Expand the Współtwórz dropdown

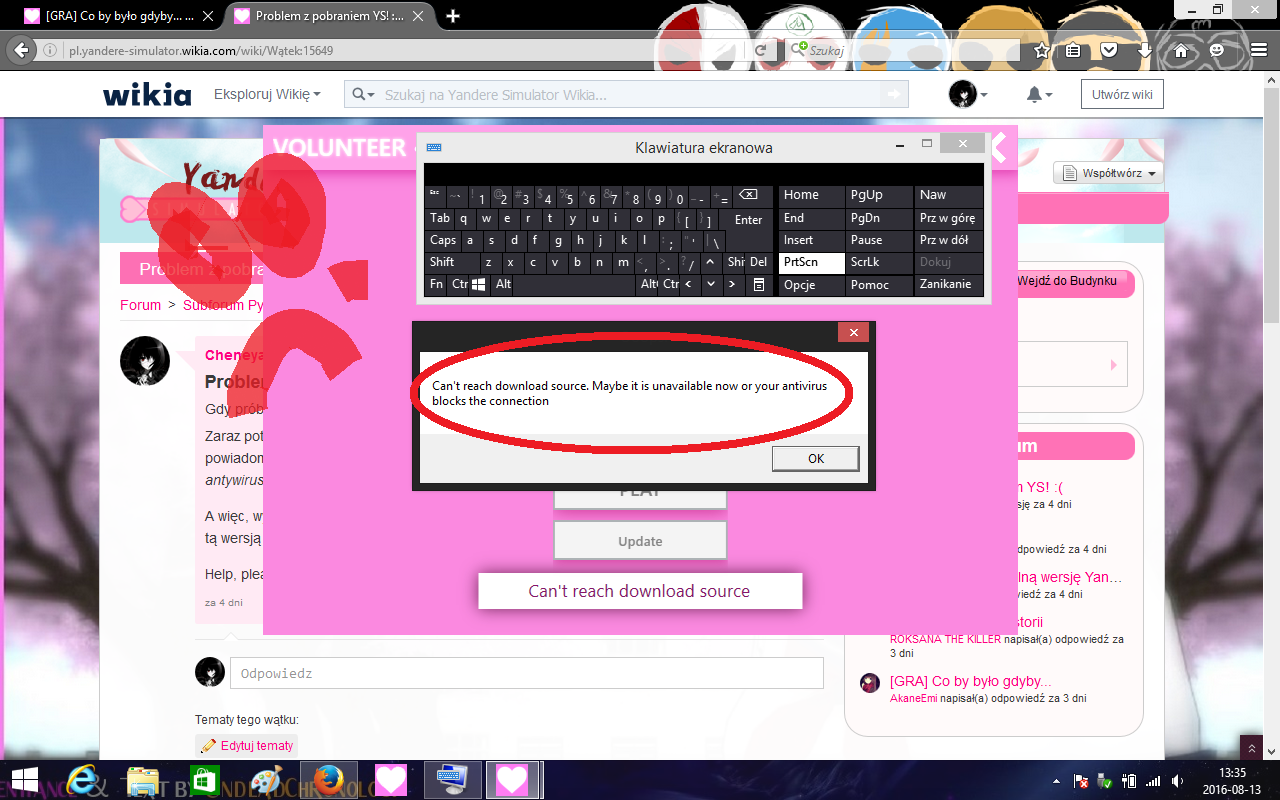click(x=1109, y=173)
